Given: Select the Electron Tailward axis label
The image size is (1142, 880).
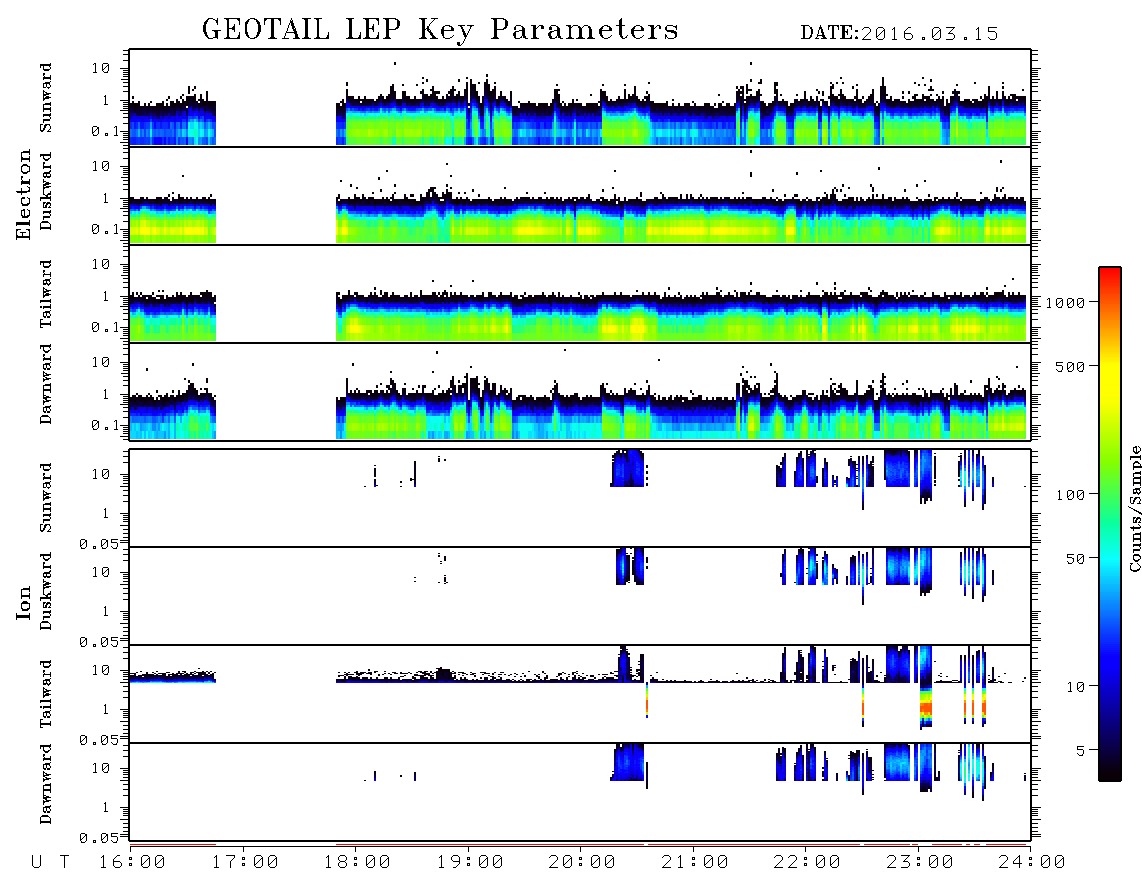Looking at the screenshot, I should coord(45,294).
